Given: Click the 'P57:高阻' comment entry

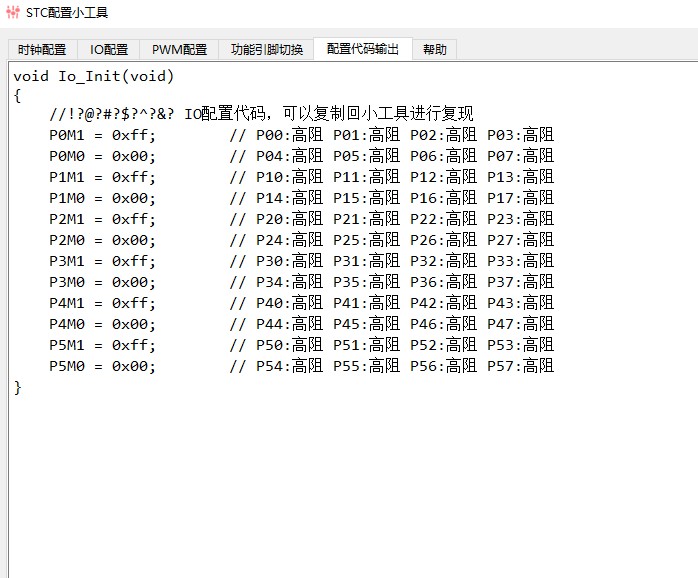Looking at the screenshot, I should coord(520,366).
